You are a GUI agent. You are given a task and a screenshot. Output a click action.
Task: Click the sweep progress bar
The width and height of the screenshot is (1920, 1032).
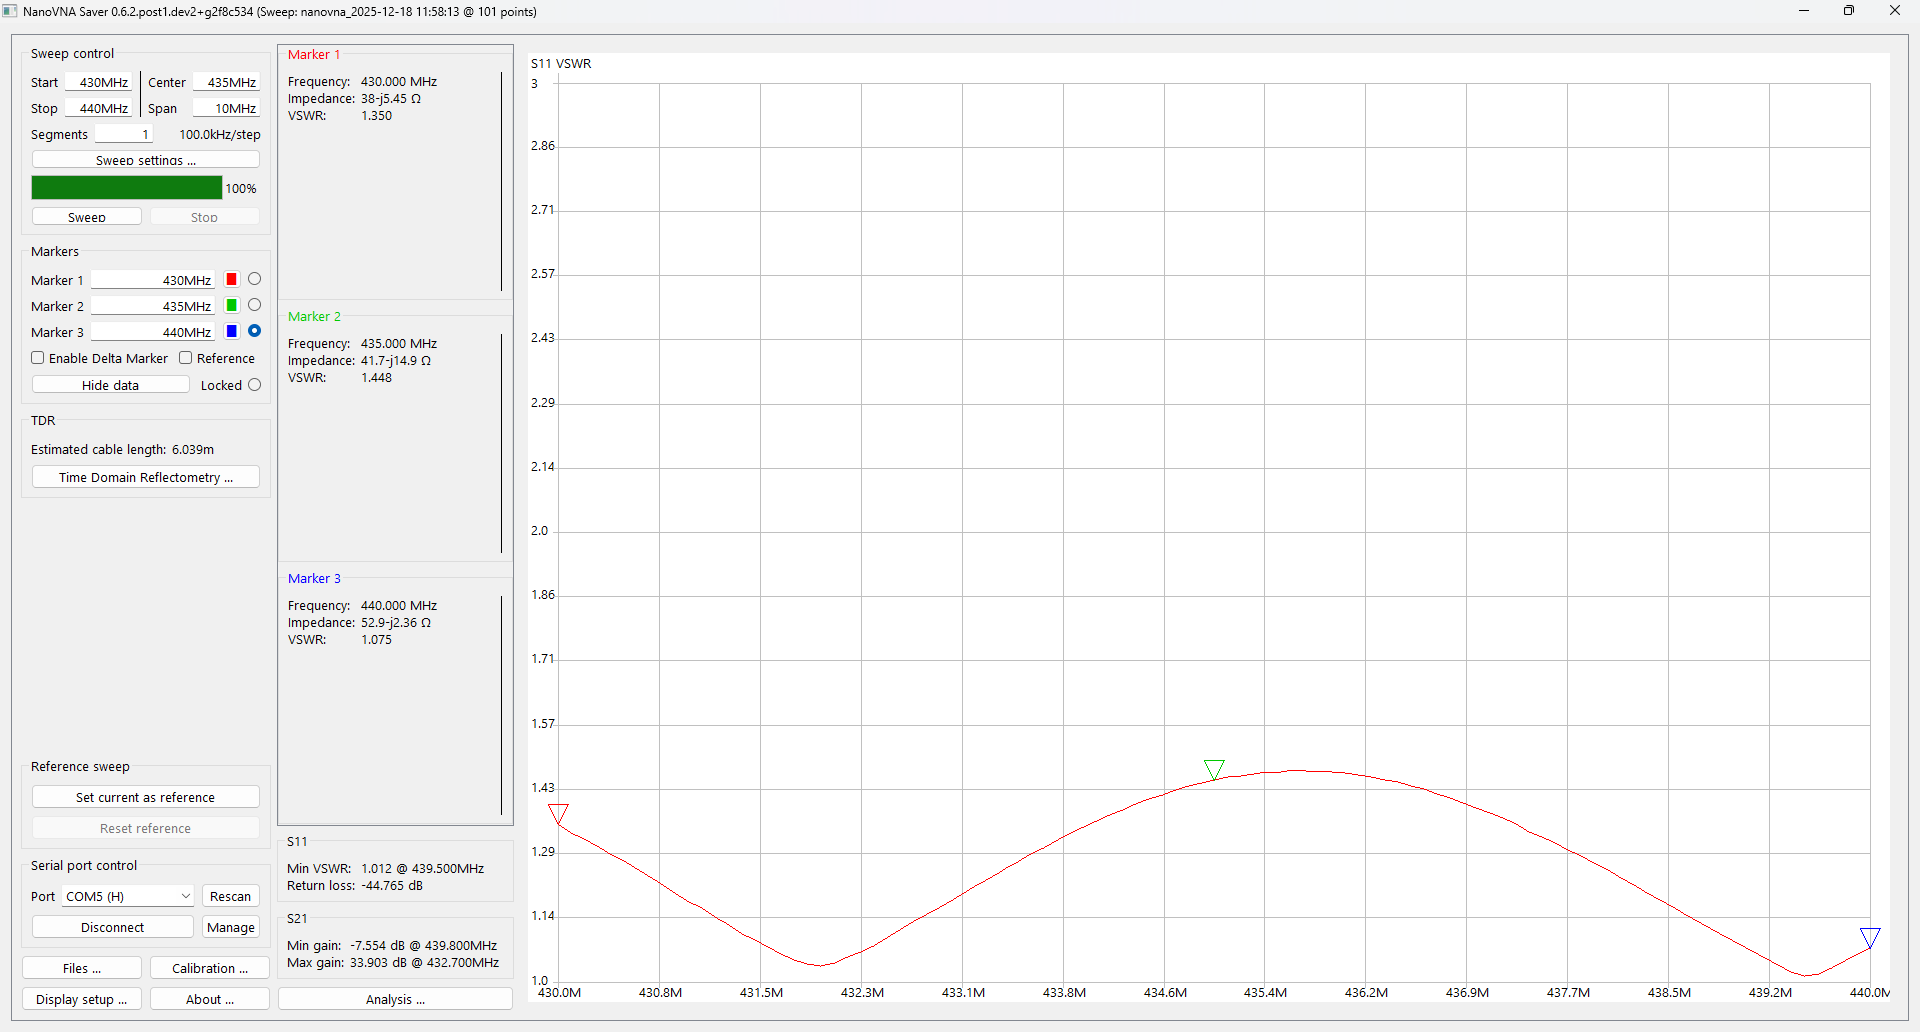click(x=127, y=188)
